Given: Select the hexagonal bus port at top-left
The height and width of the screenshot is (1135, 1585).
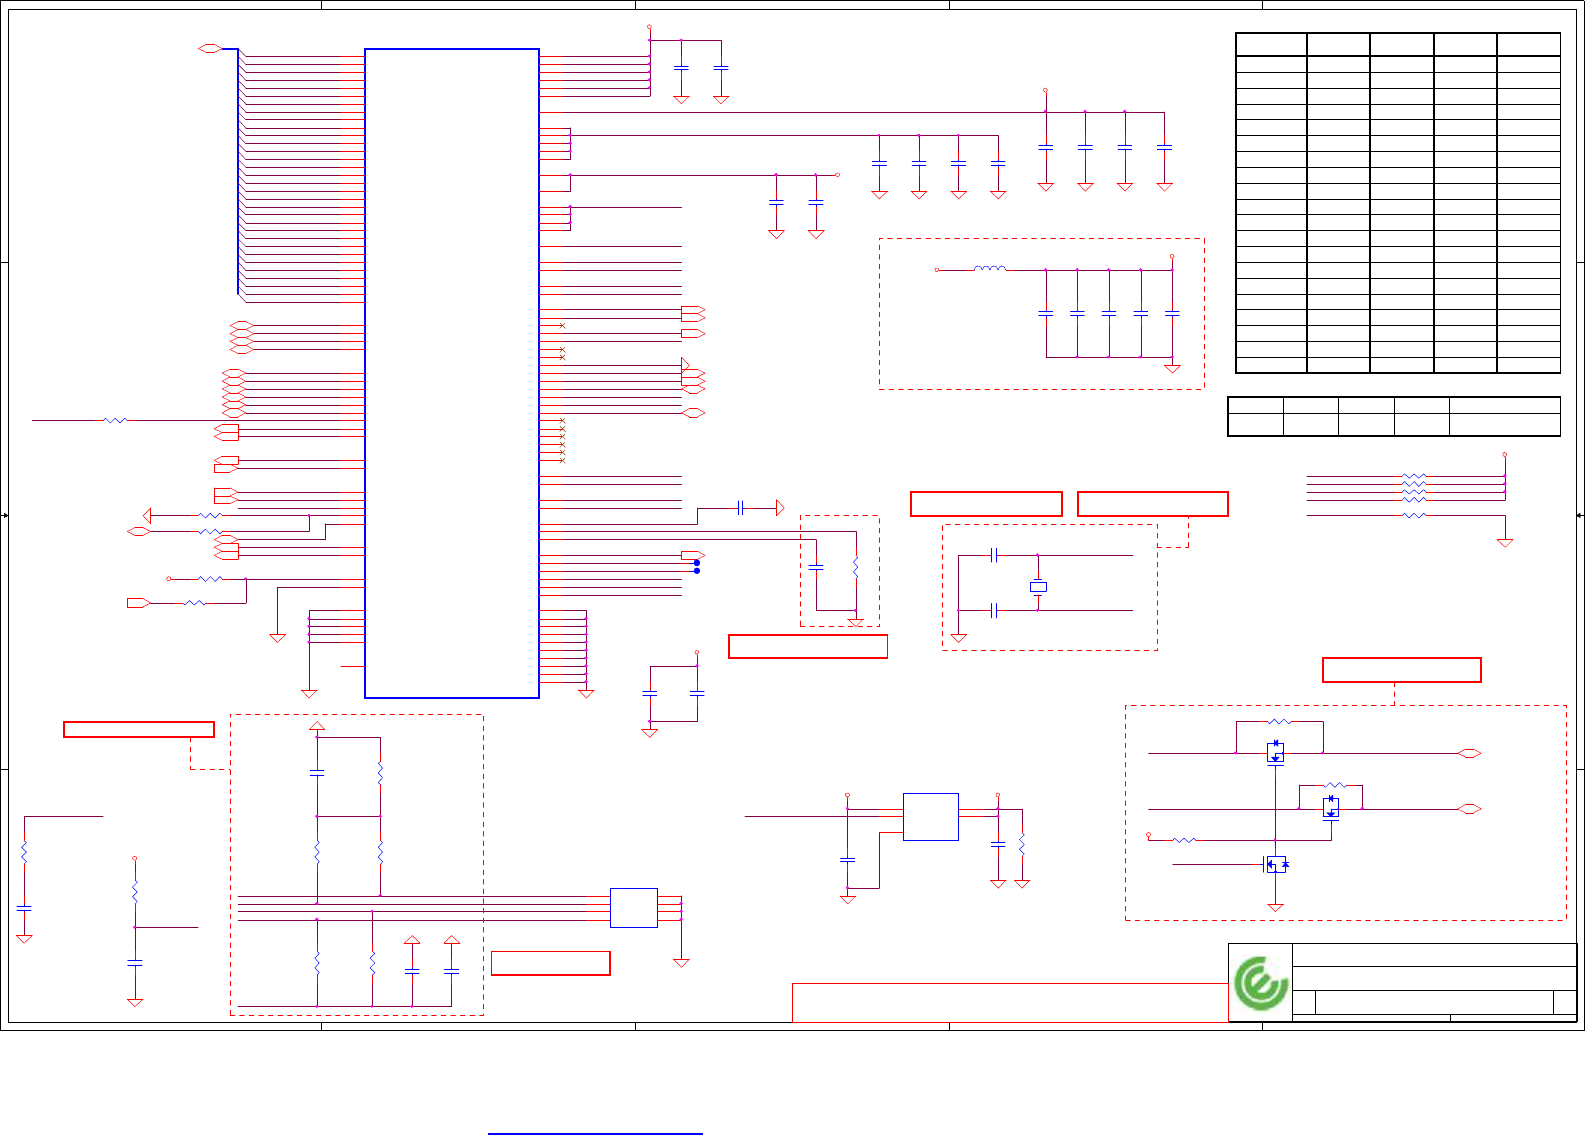Looking at the screenshot, I should coord(209,48).
